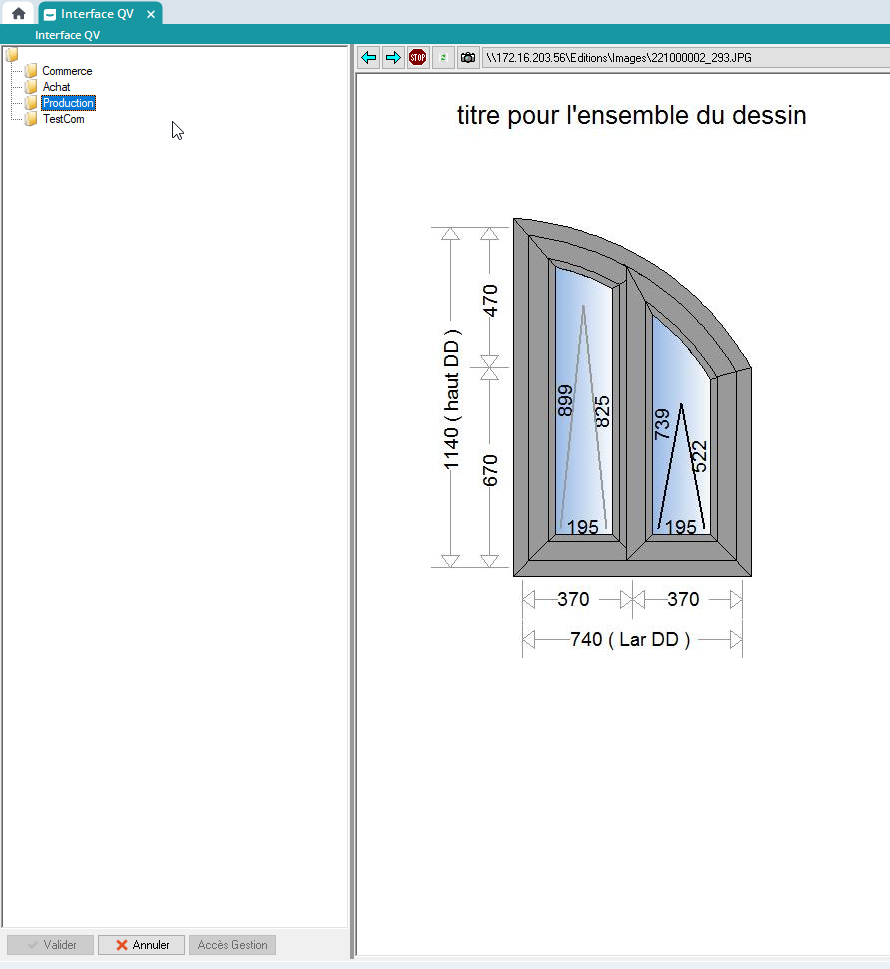Click the back arrow navigation icon

(x=369, y=58)
